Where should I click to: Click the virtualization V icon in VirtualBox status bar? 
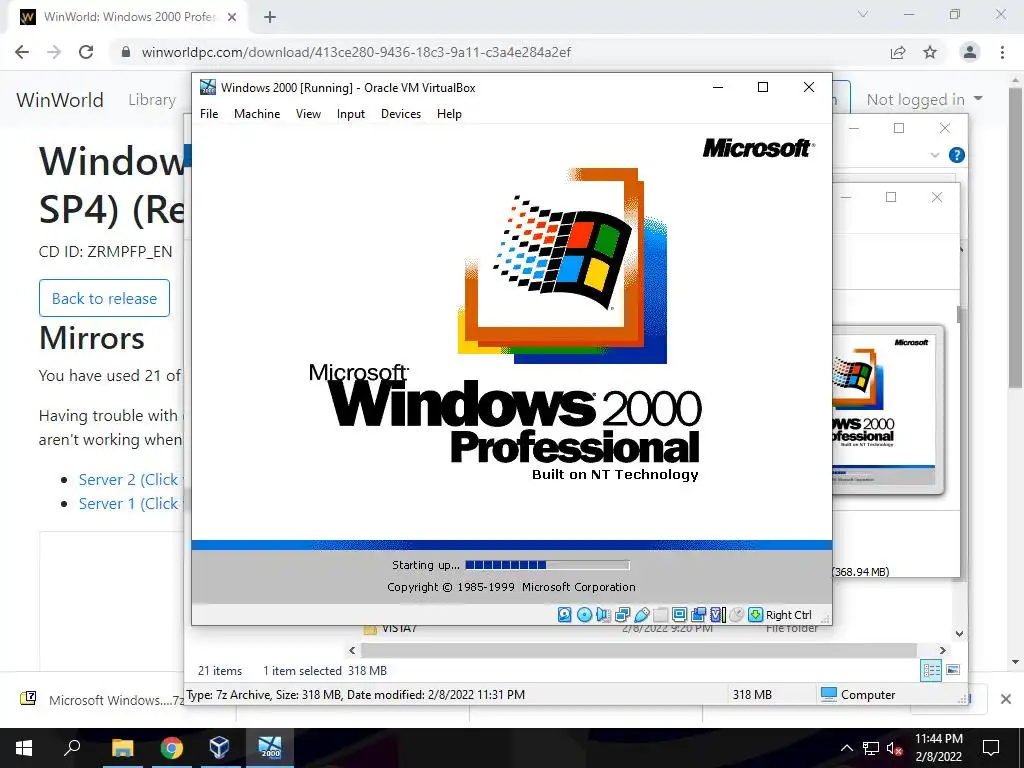coord(718,615)
